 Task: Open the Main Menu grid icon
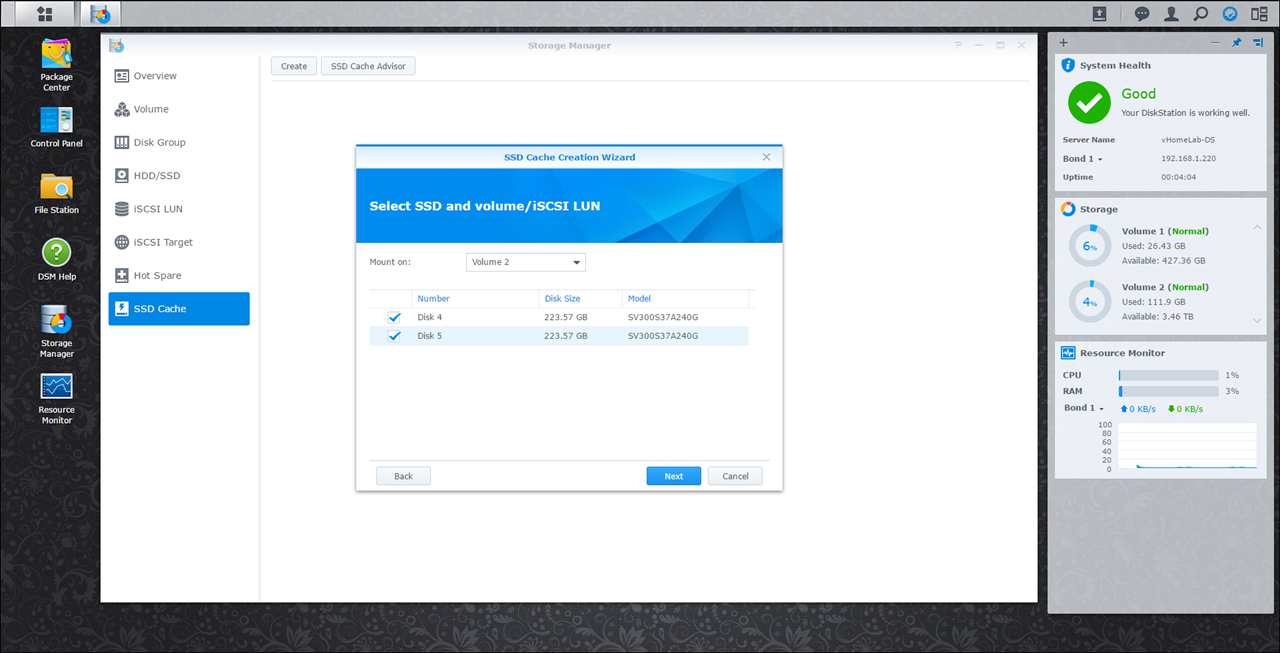[x=44, y=14]
